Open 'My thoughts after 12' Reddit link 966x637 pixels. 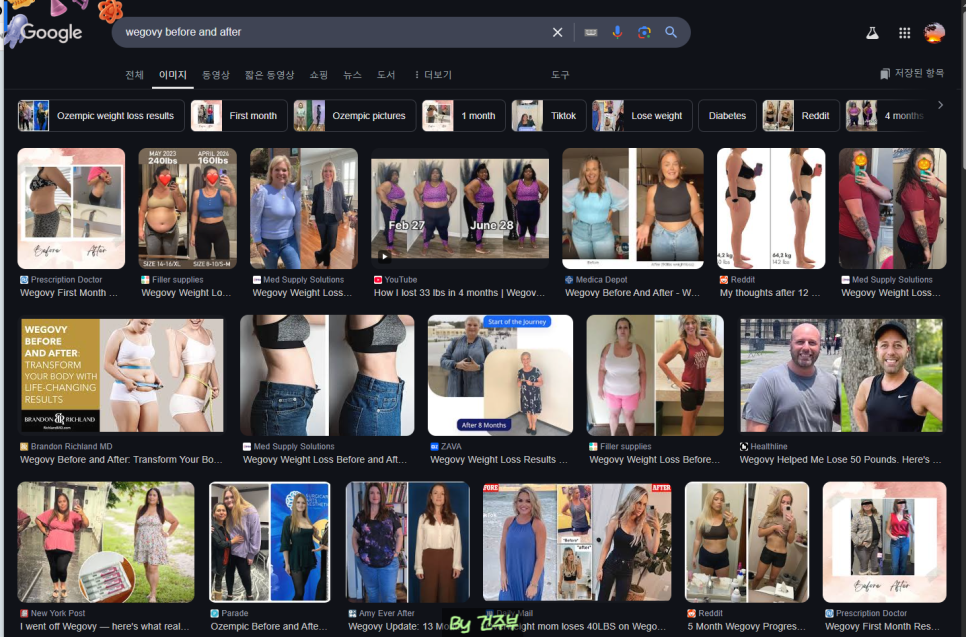(769, 293)
